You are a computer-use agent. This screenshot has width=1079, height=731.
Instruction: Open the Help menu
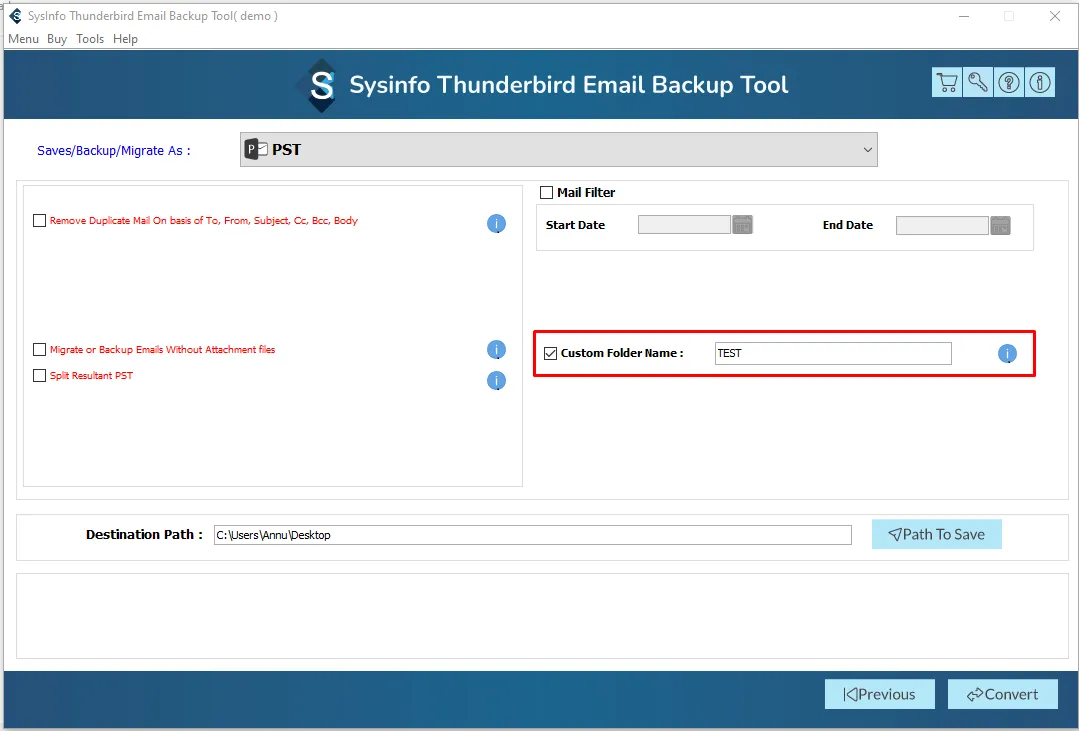coord(125,39)
